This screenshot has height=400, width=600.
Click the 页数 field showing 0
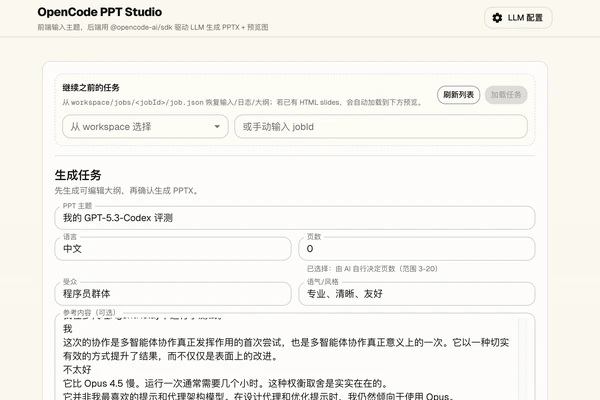(x=417, y=249)
